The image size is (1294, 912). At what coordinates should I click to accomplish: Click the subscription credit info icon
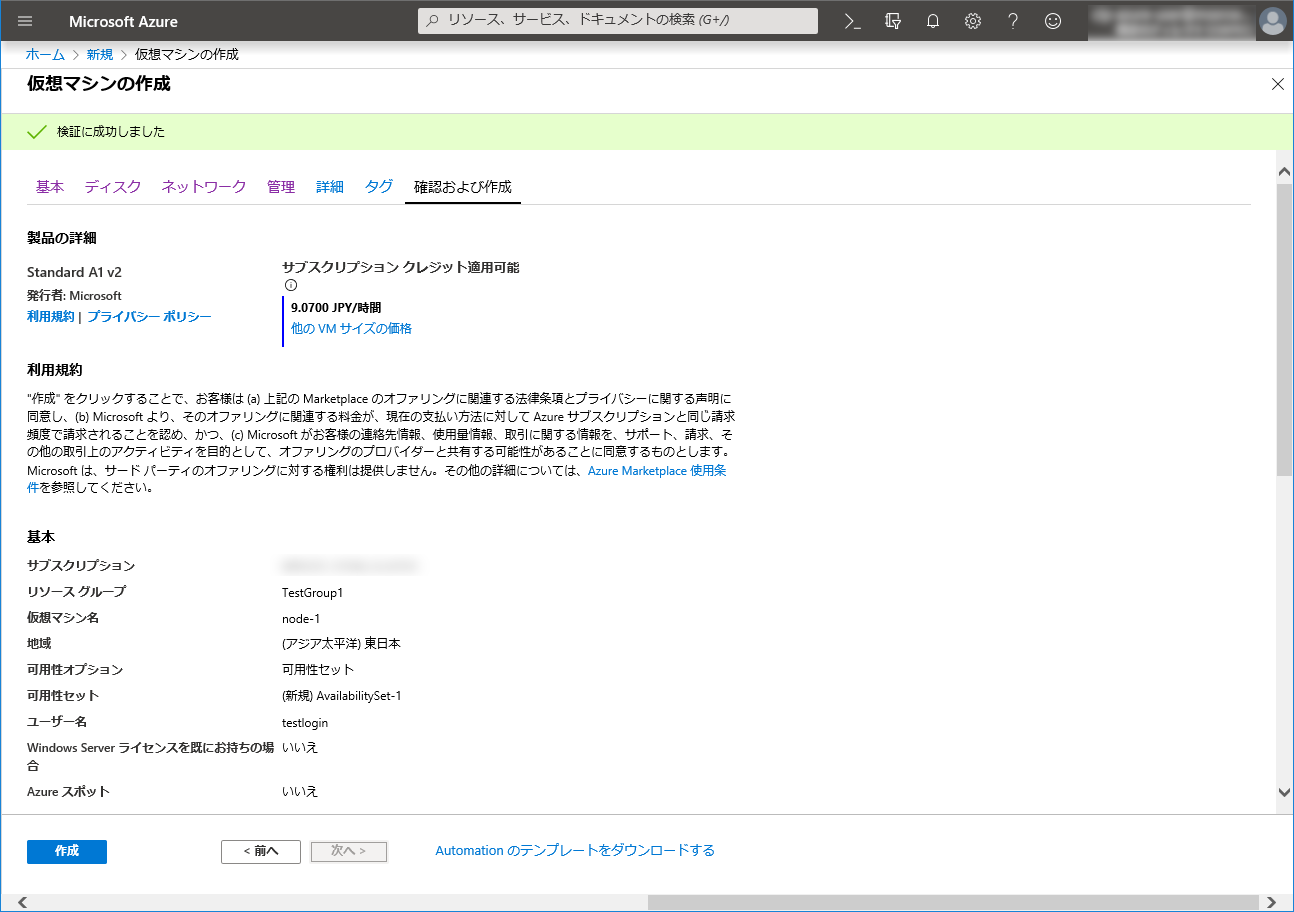click(x=291, y=285)
